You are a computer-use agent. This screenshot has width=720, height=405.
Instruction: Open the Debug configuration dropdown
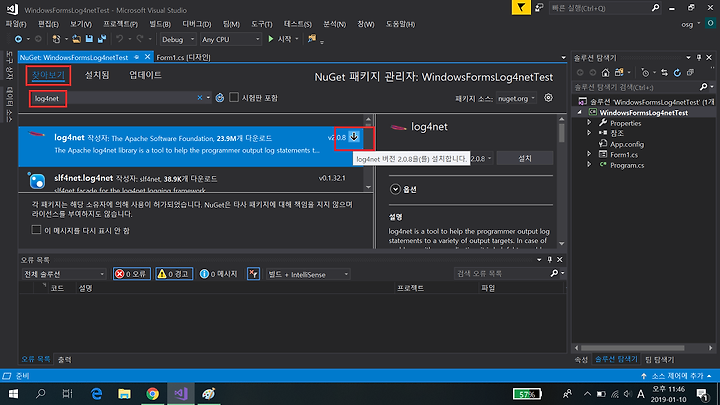pos(178,39)
